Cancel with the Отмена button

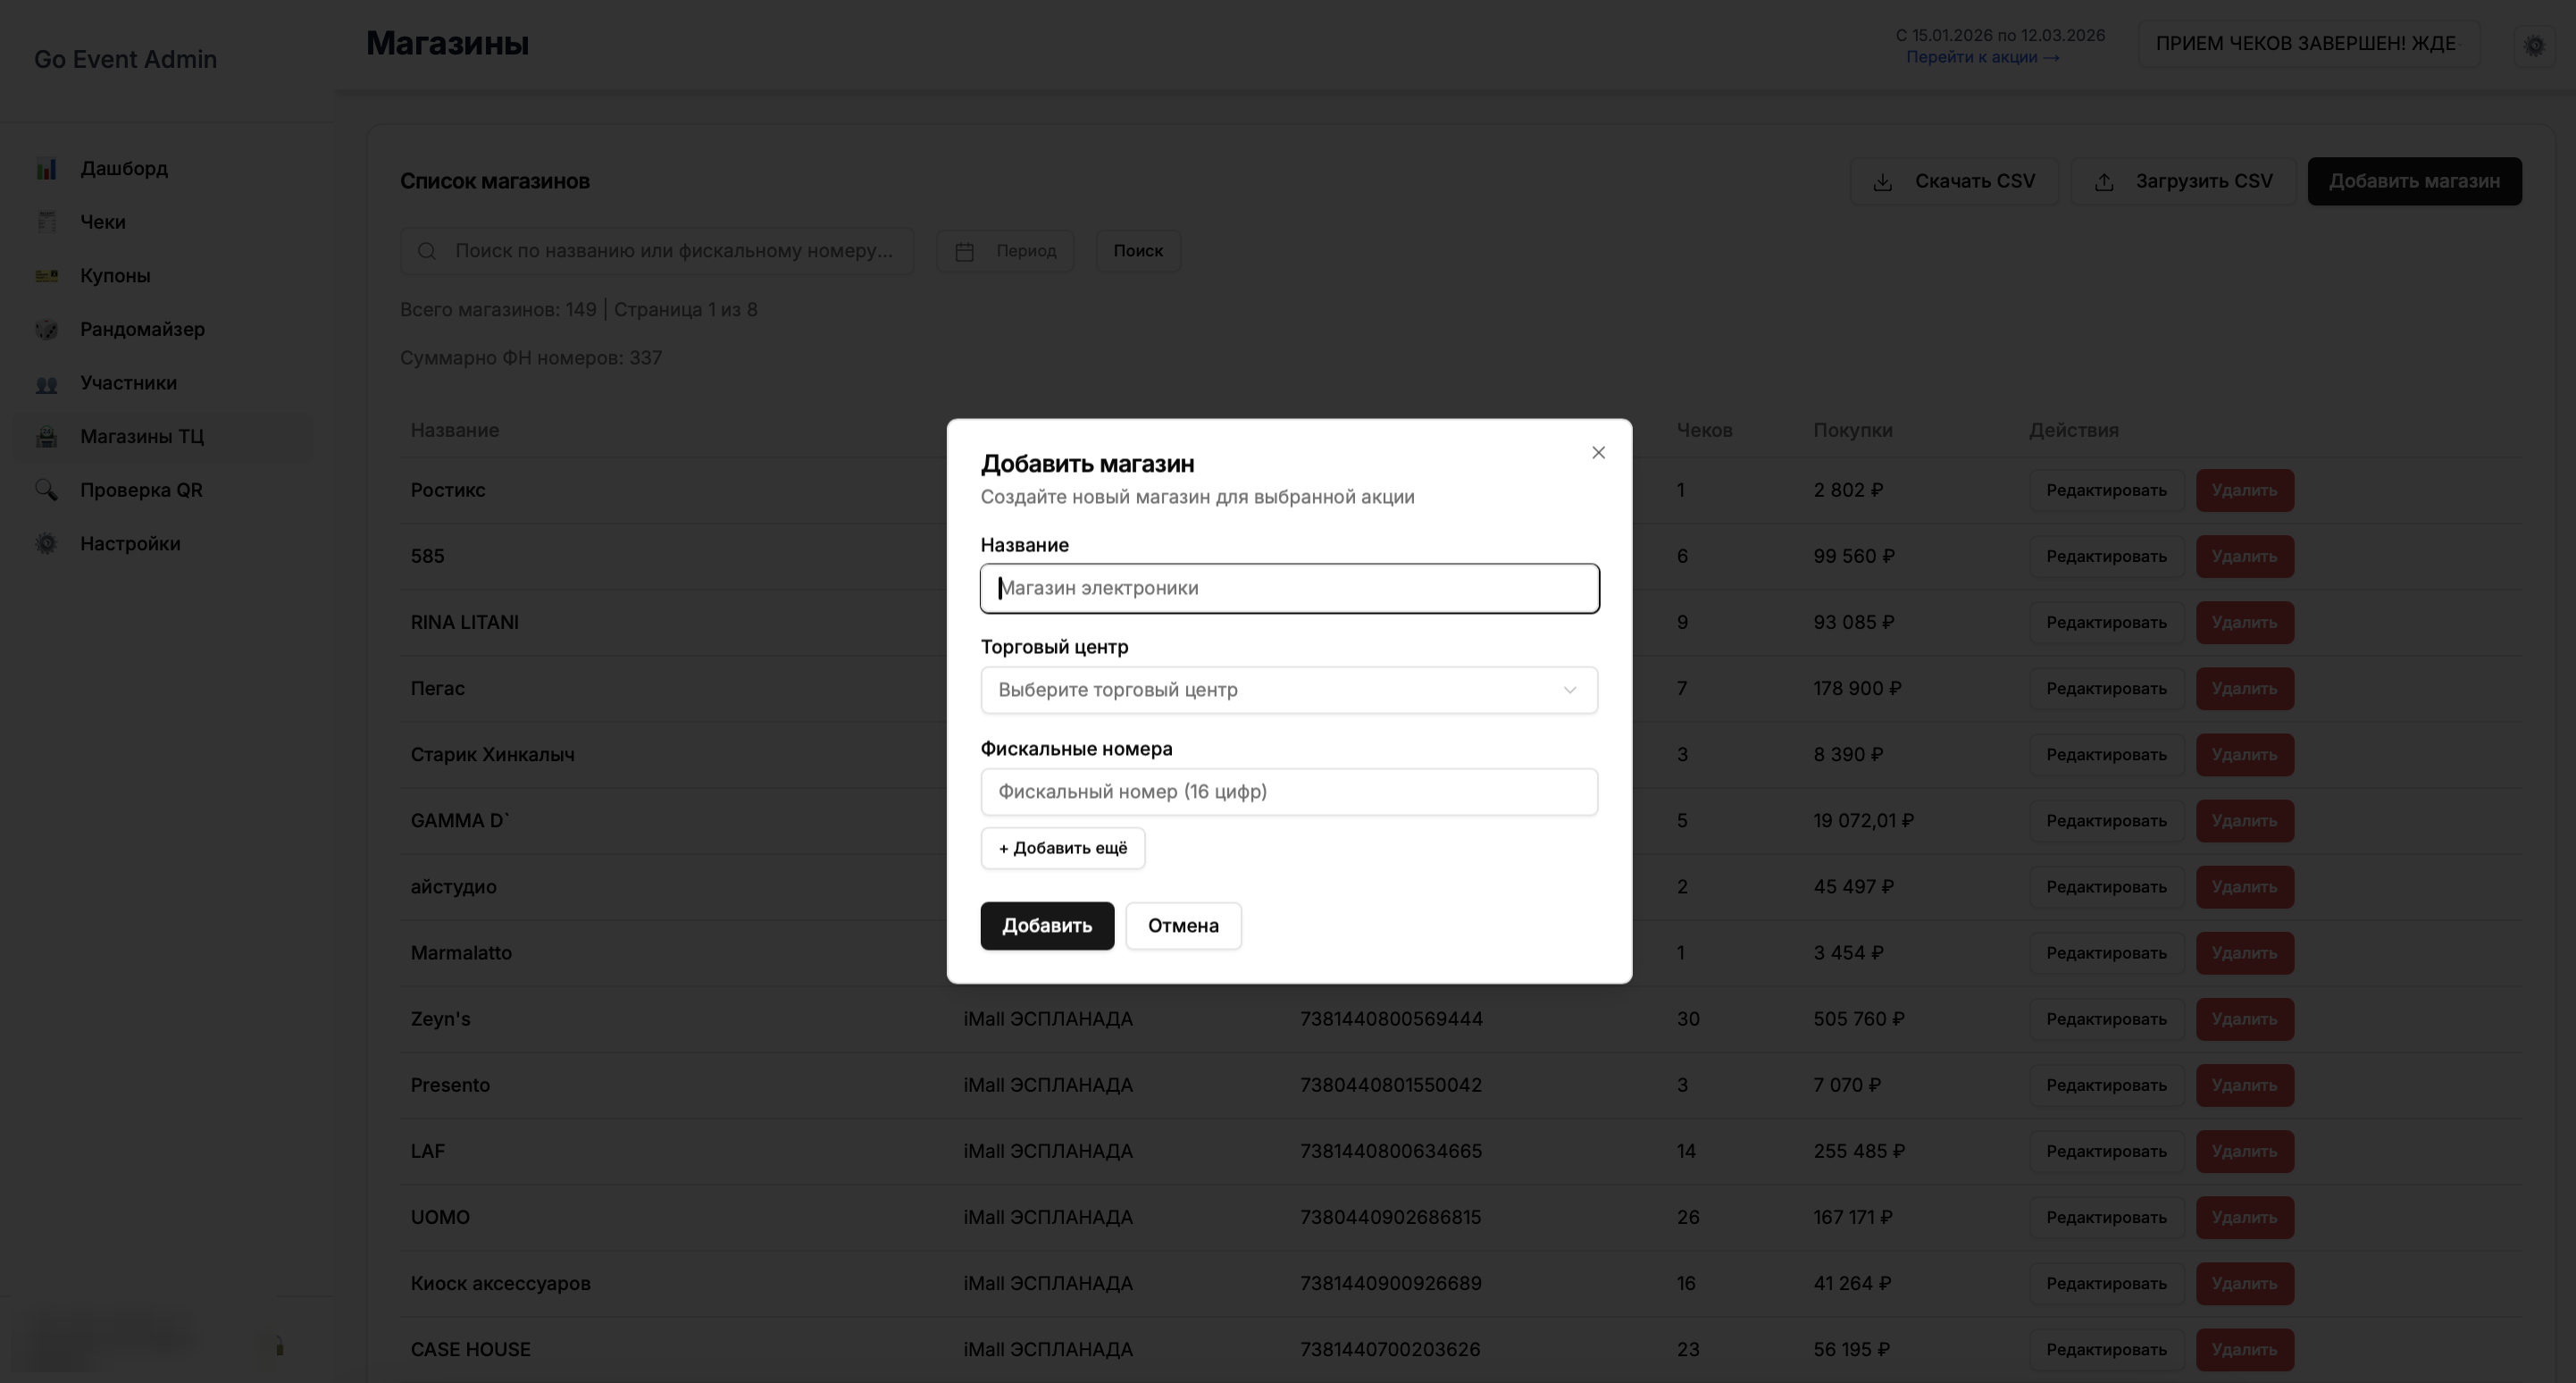[1183, 926]
